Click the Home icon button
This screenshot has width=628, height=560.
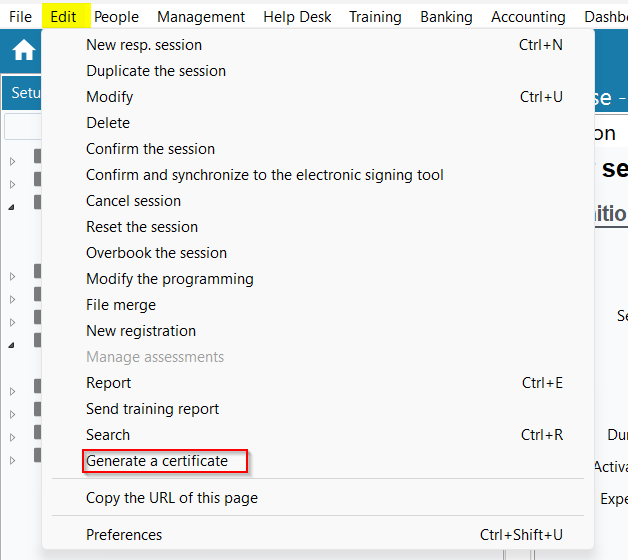[24, 51]
